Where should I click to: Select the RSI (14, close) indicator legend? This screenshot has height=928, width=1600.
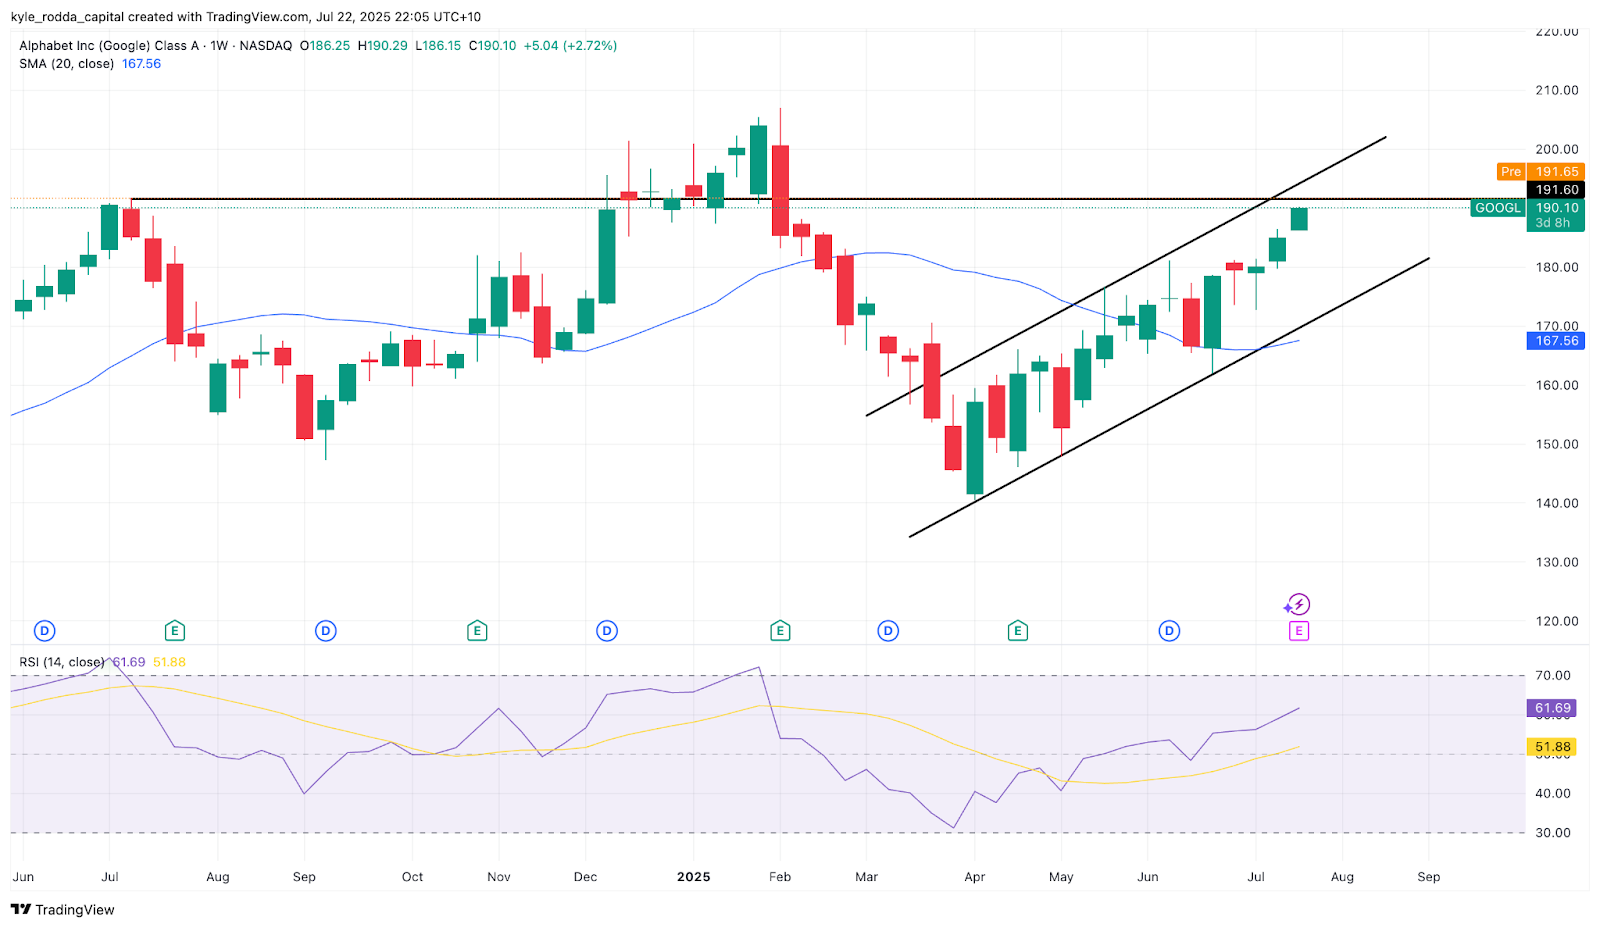tap(62, 662)
